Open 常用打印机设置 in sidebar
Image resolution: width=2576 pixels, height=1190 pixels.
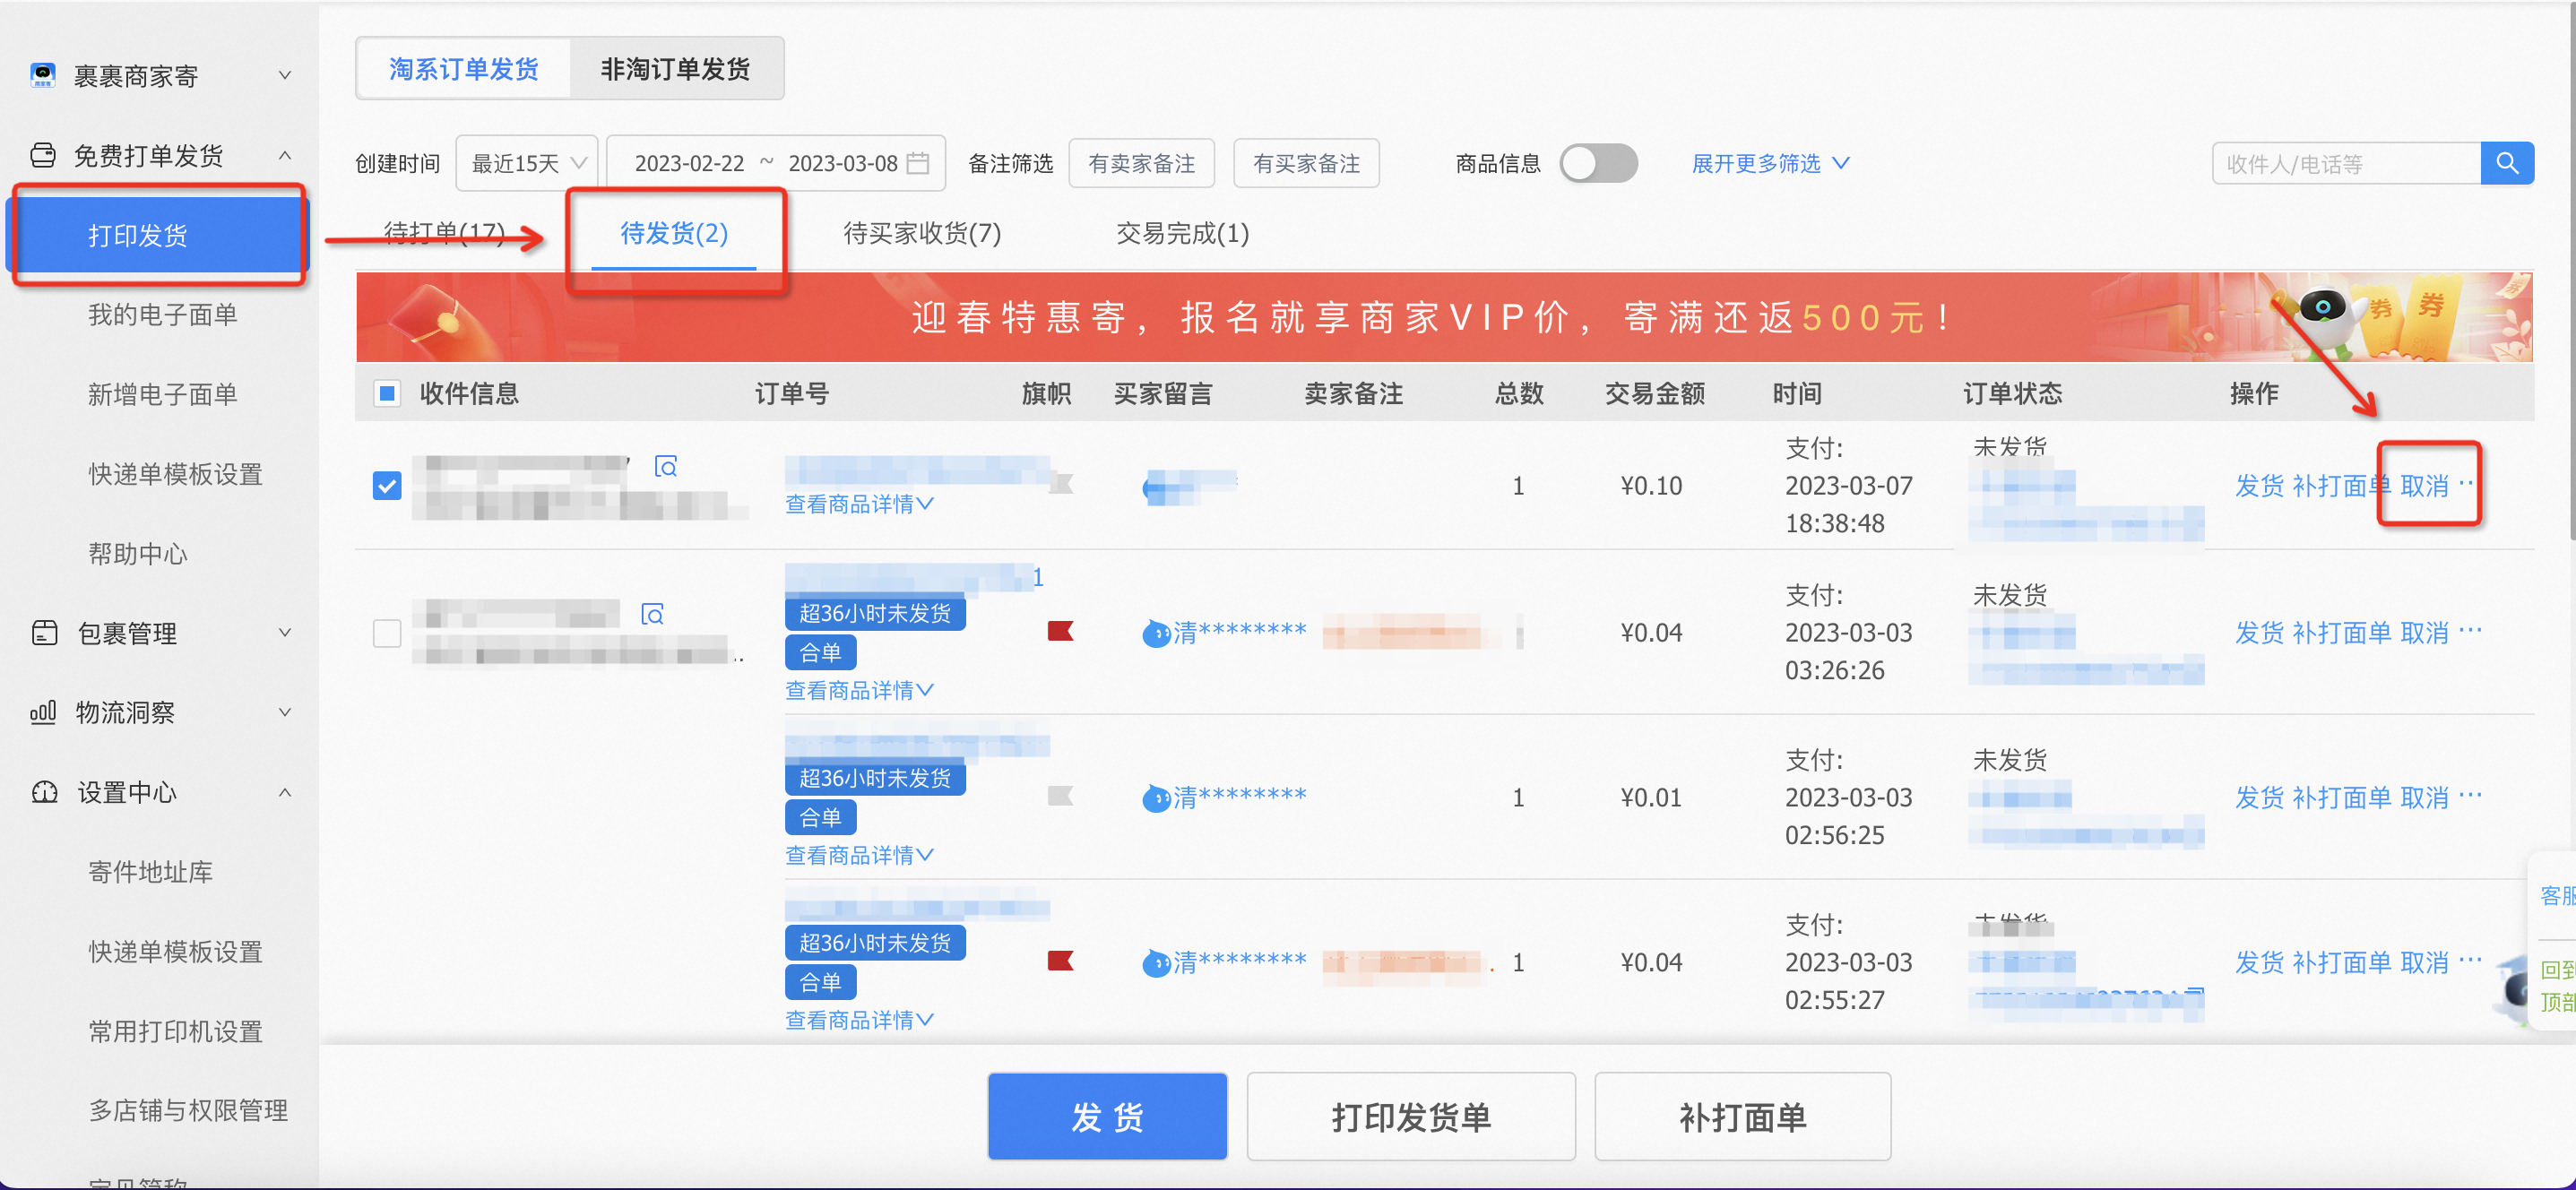click(175, 1031)
